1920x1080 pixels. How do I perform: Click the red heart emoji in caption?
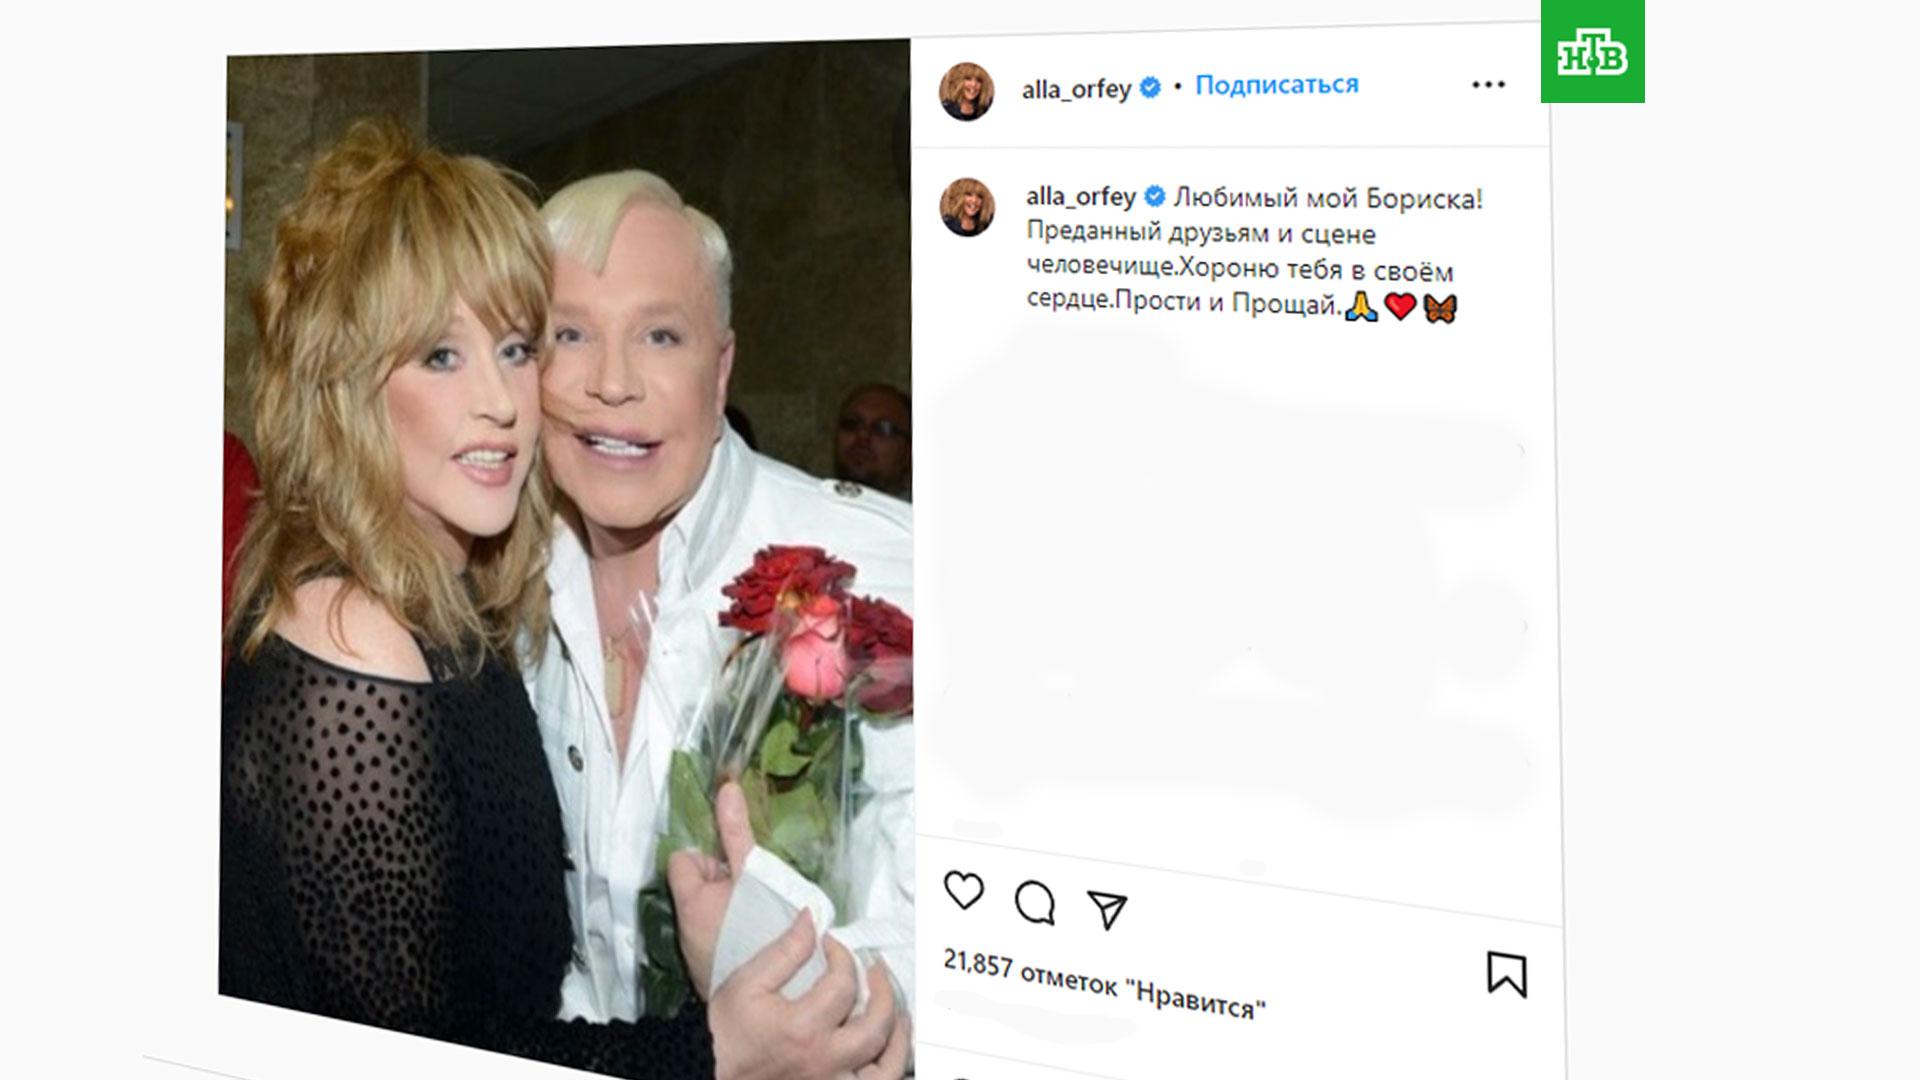[1400, 307]
